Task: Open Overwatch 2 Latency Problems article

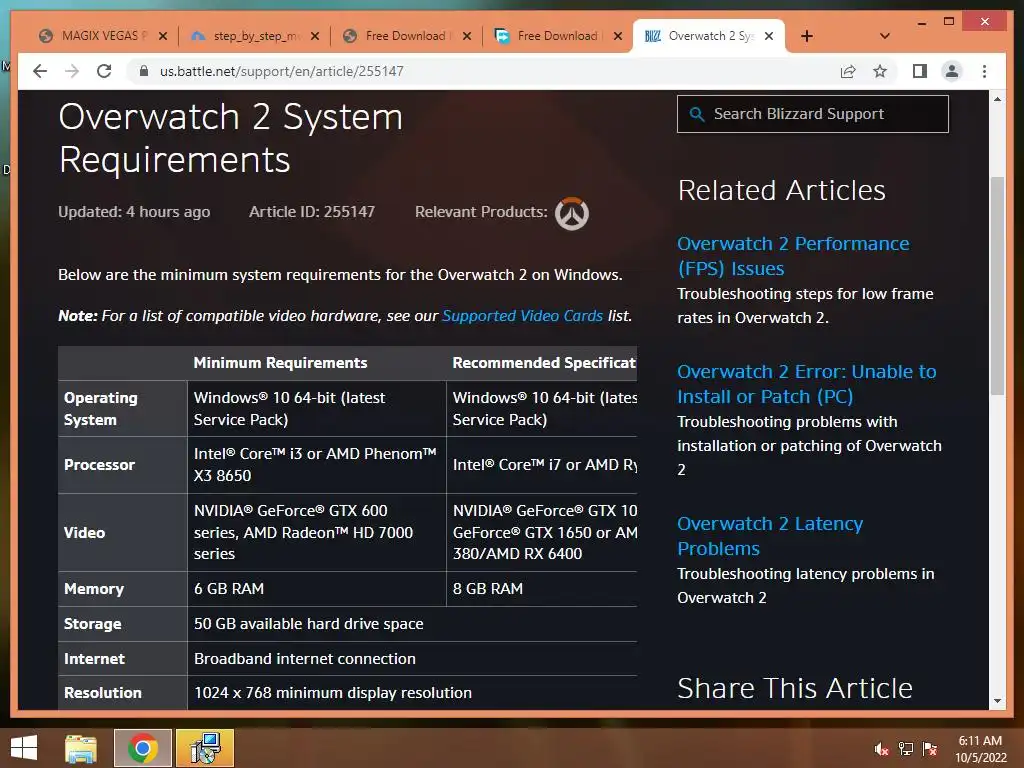Action: 770,536
